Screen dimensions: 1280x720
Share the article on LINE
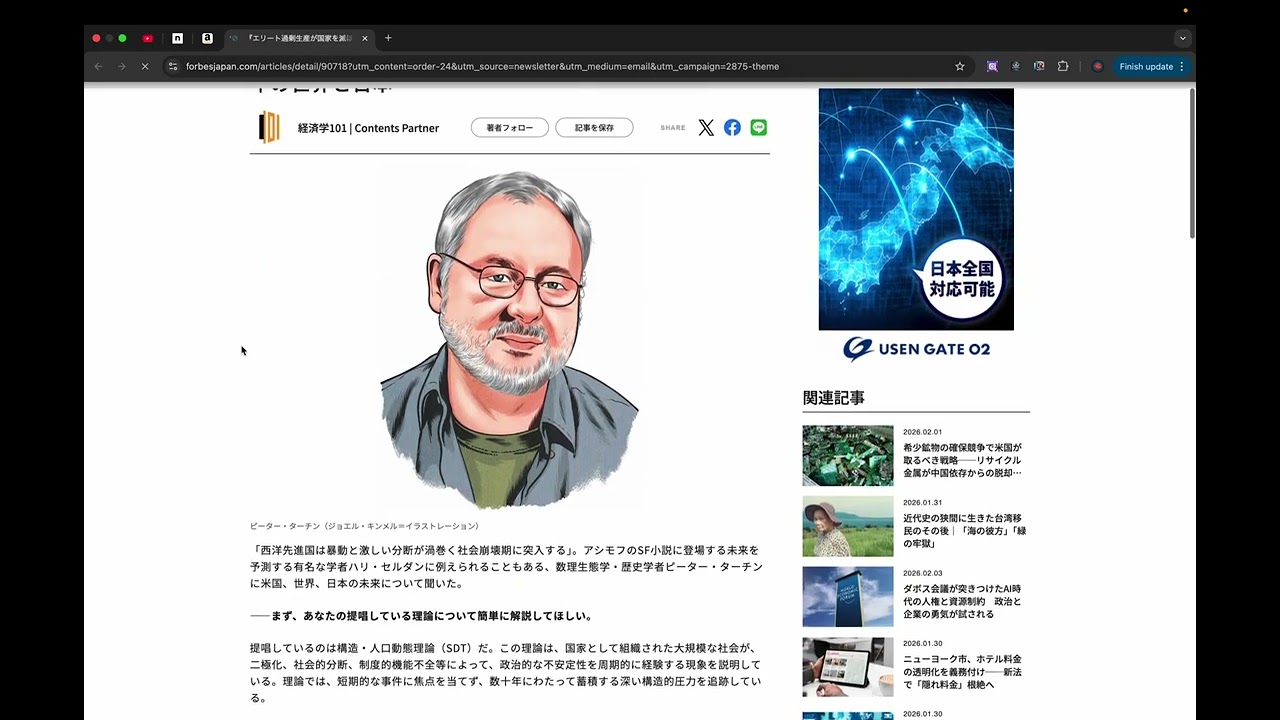[759, 128]
